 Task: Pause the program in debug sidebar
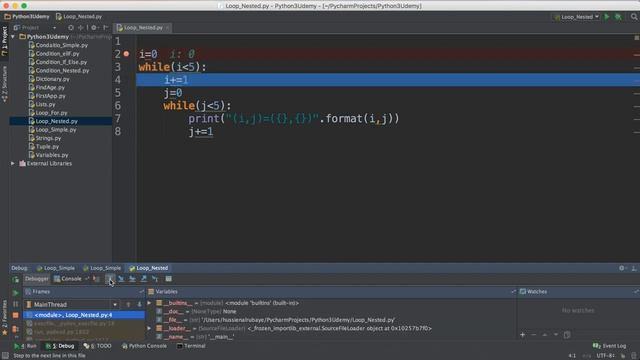tap(16, 304)
